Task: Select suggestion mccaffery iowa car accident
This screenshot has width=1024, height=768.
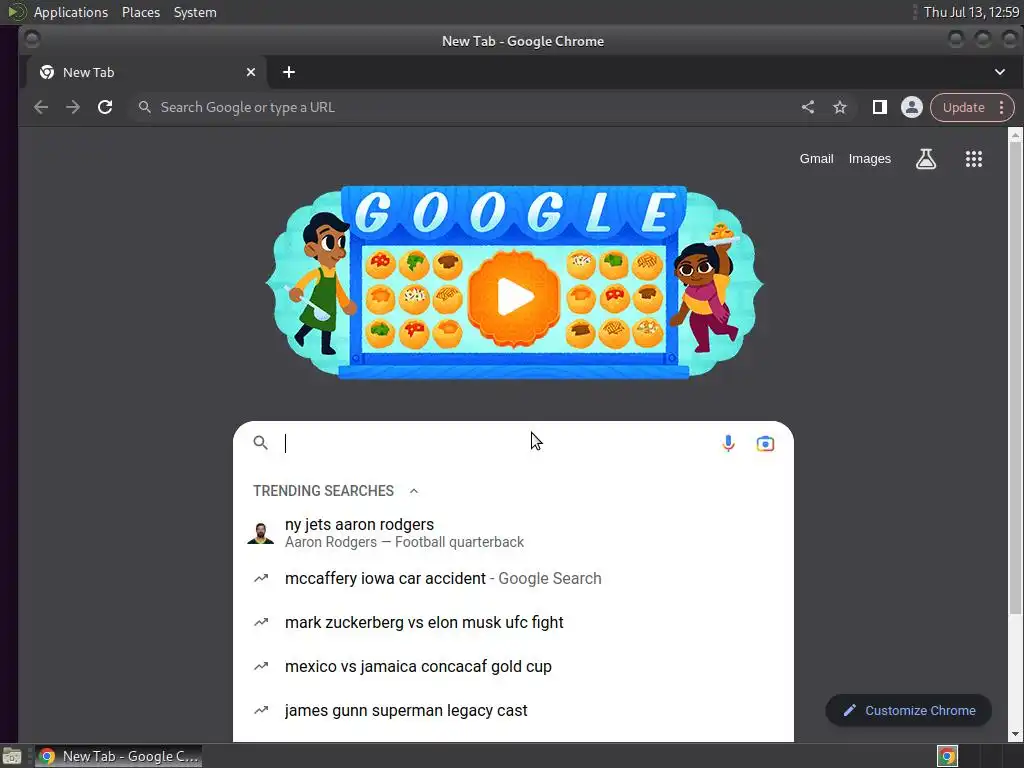Action: [513, 578]
